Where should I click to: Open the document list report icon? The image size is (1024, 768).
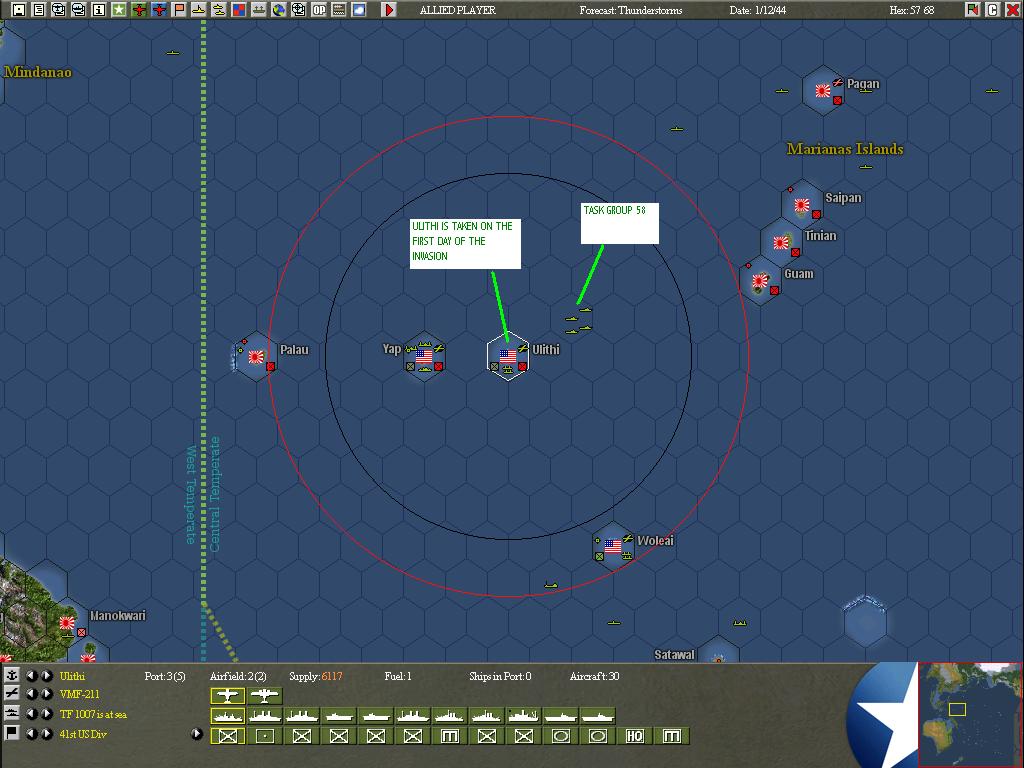39,10
